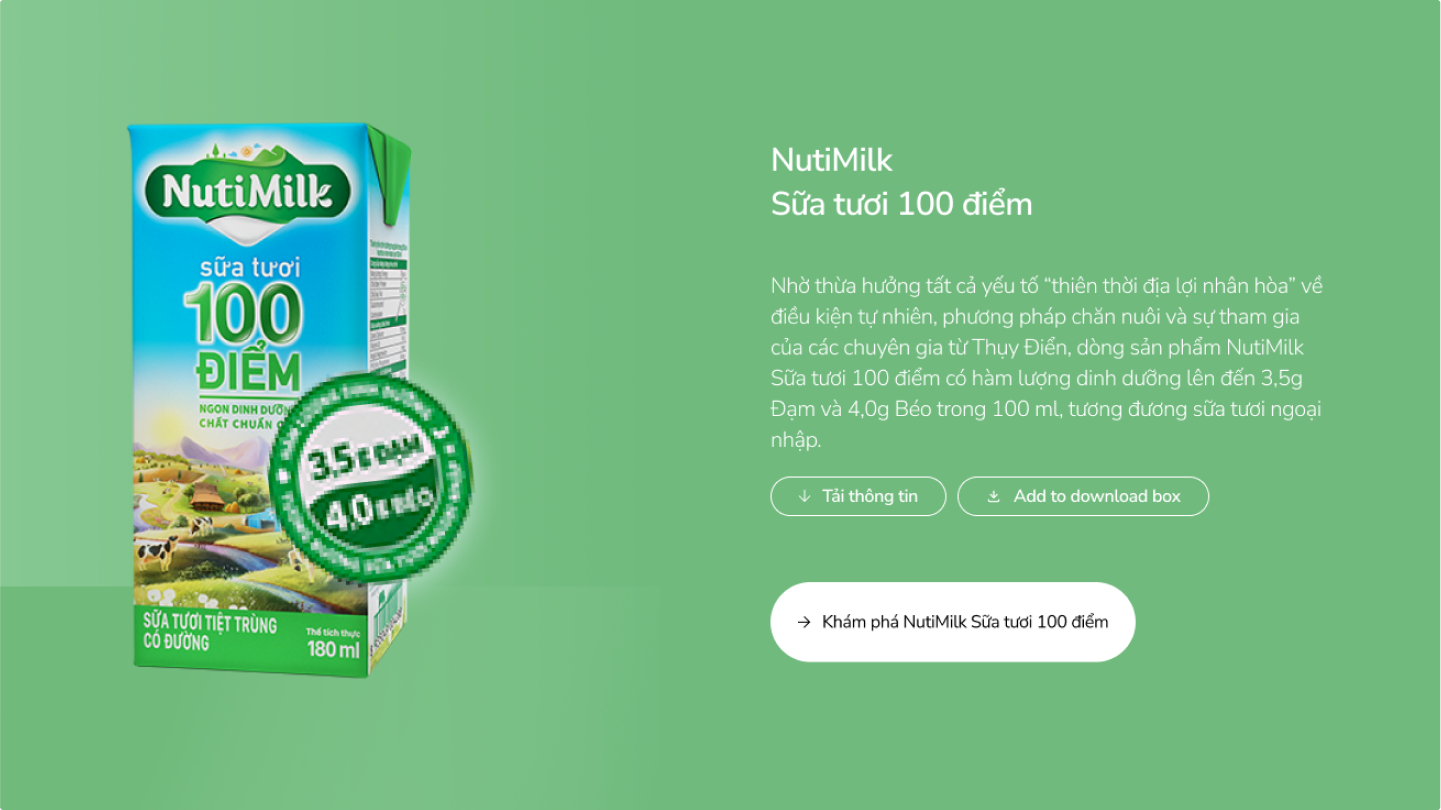Image resolution: width=1441 pixels, height=810 pixels.
Task: Select the Add to download box button
Action: coord(1083,496)
